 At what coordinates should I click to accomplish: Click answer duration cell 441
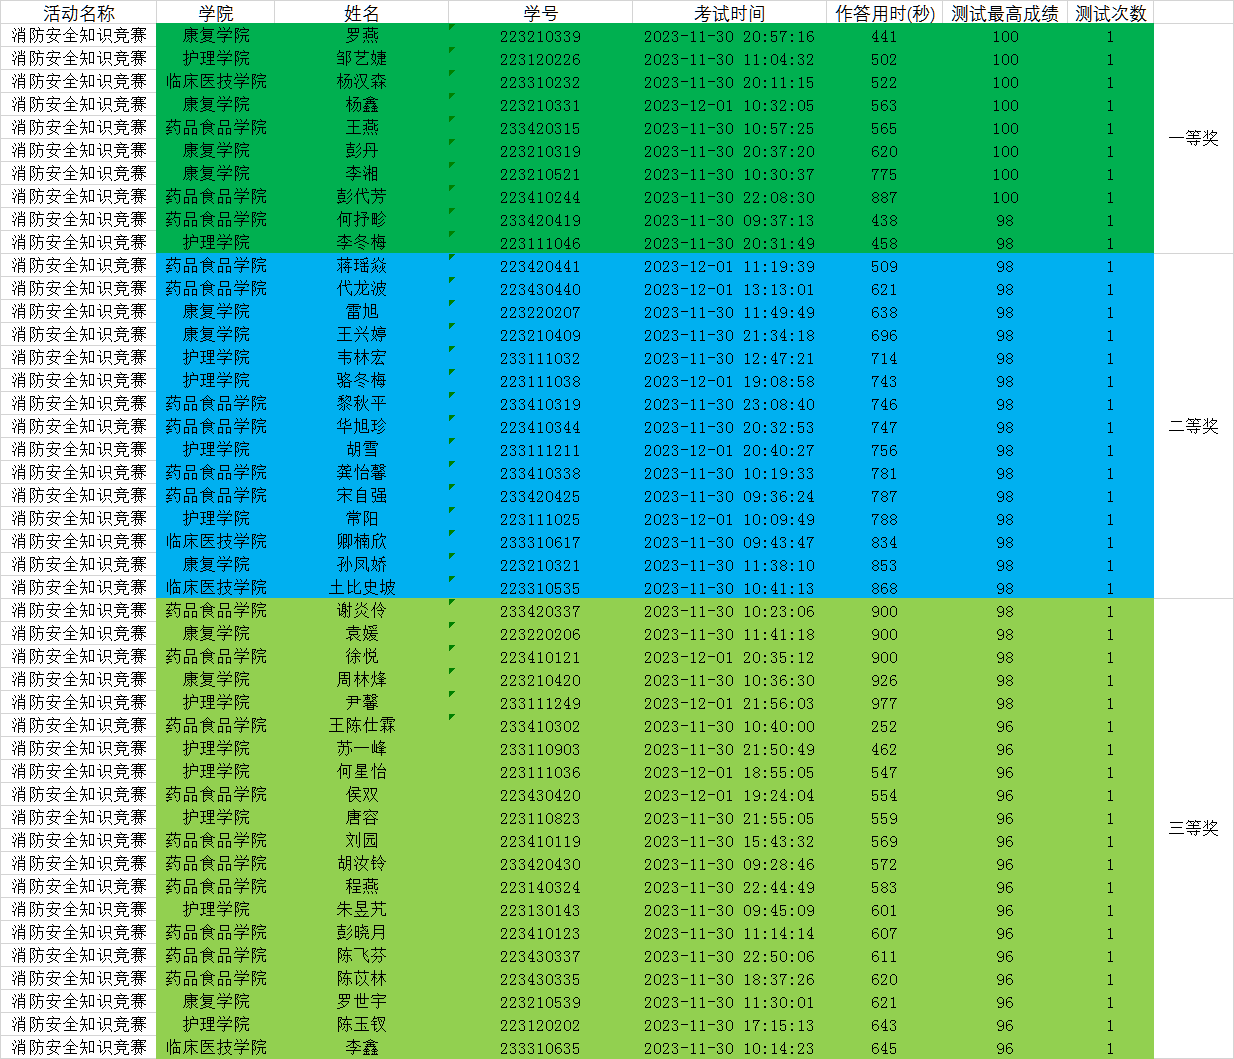[x=884, y=36]
